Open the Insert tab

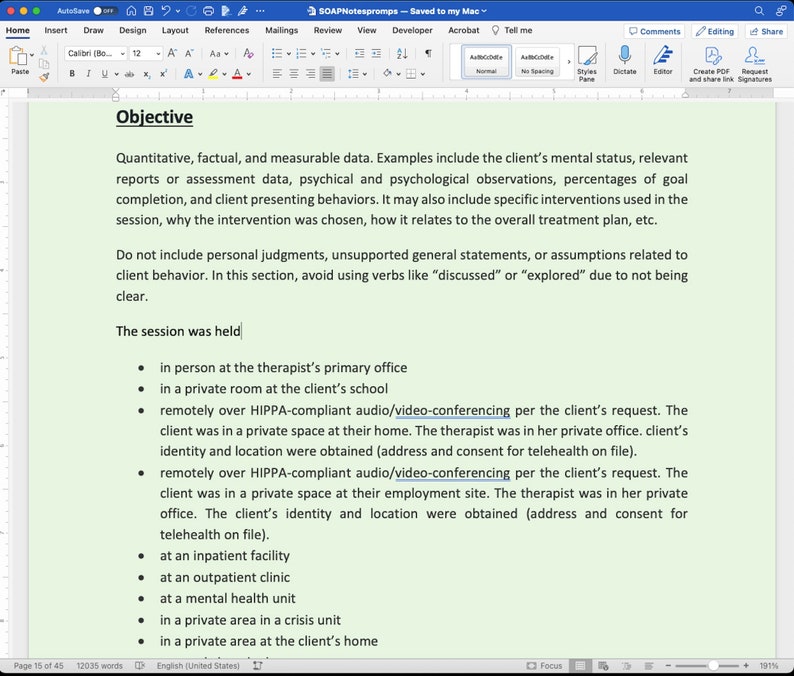click(x=56, y=30)
